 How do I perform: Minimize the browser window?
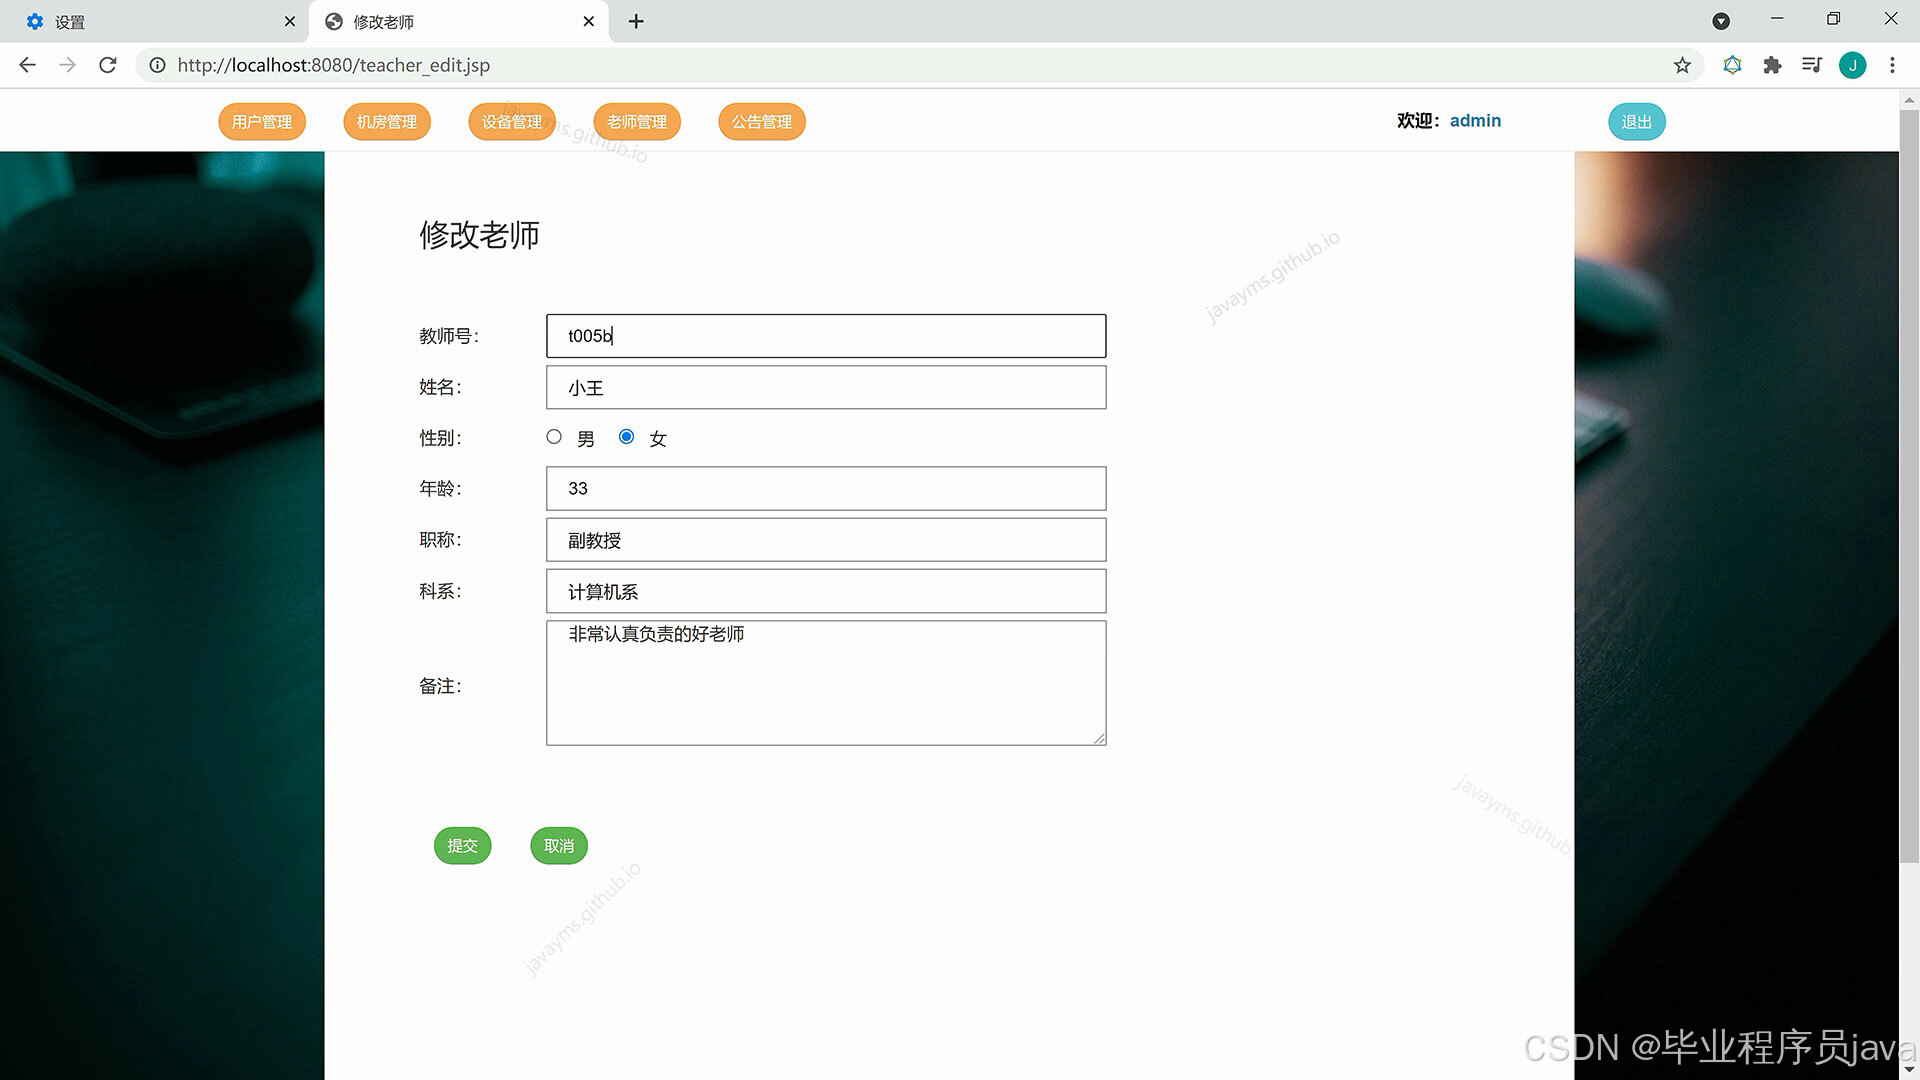tap(1777, 19)
